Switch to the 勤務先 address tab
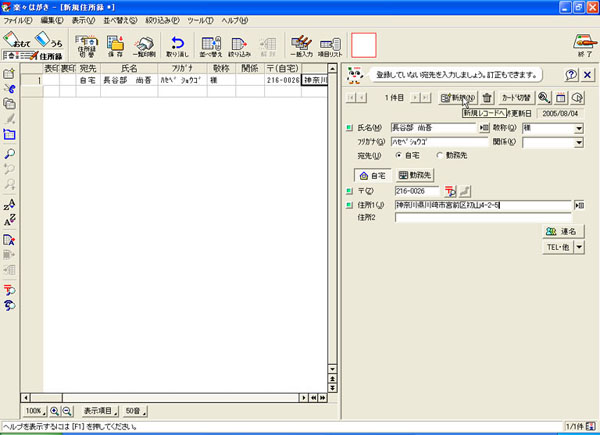This screenshot has width=600, height=435. 416,174
